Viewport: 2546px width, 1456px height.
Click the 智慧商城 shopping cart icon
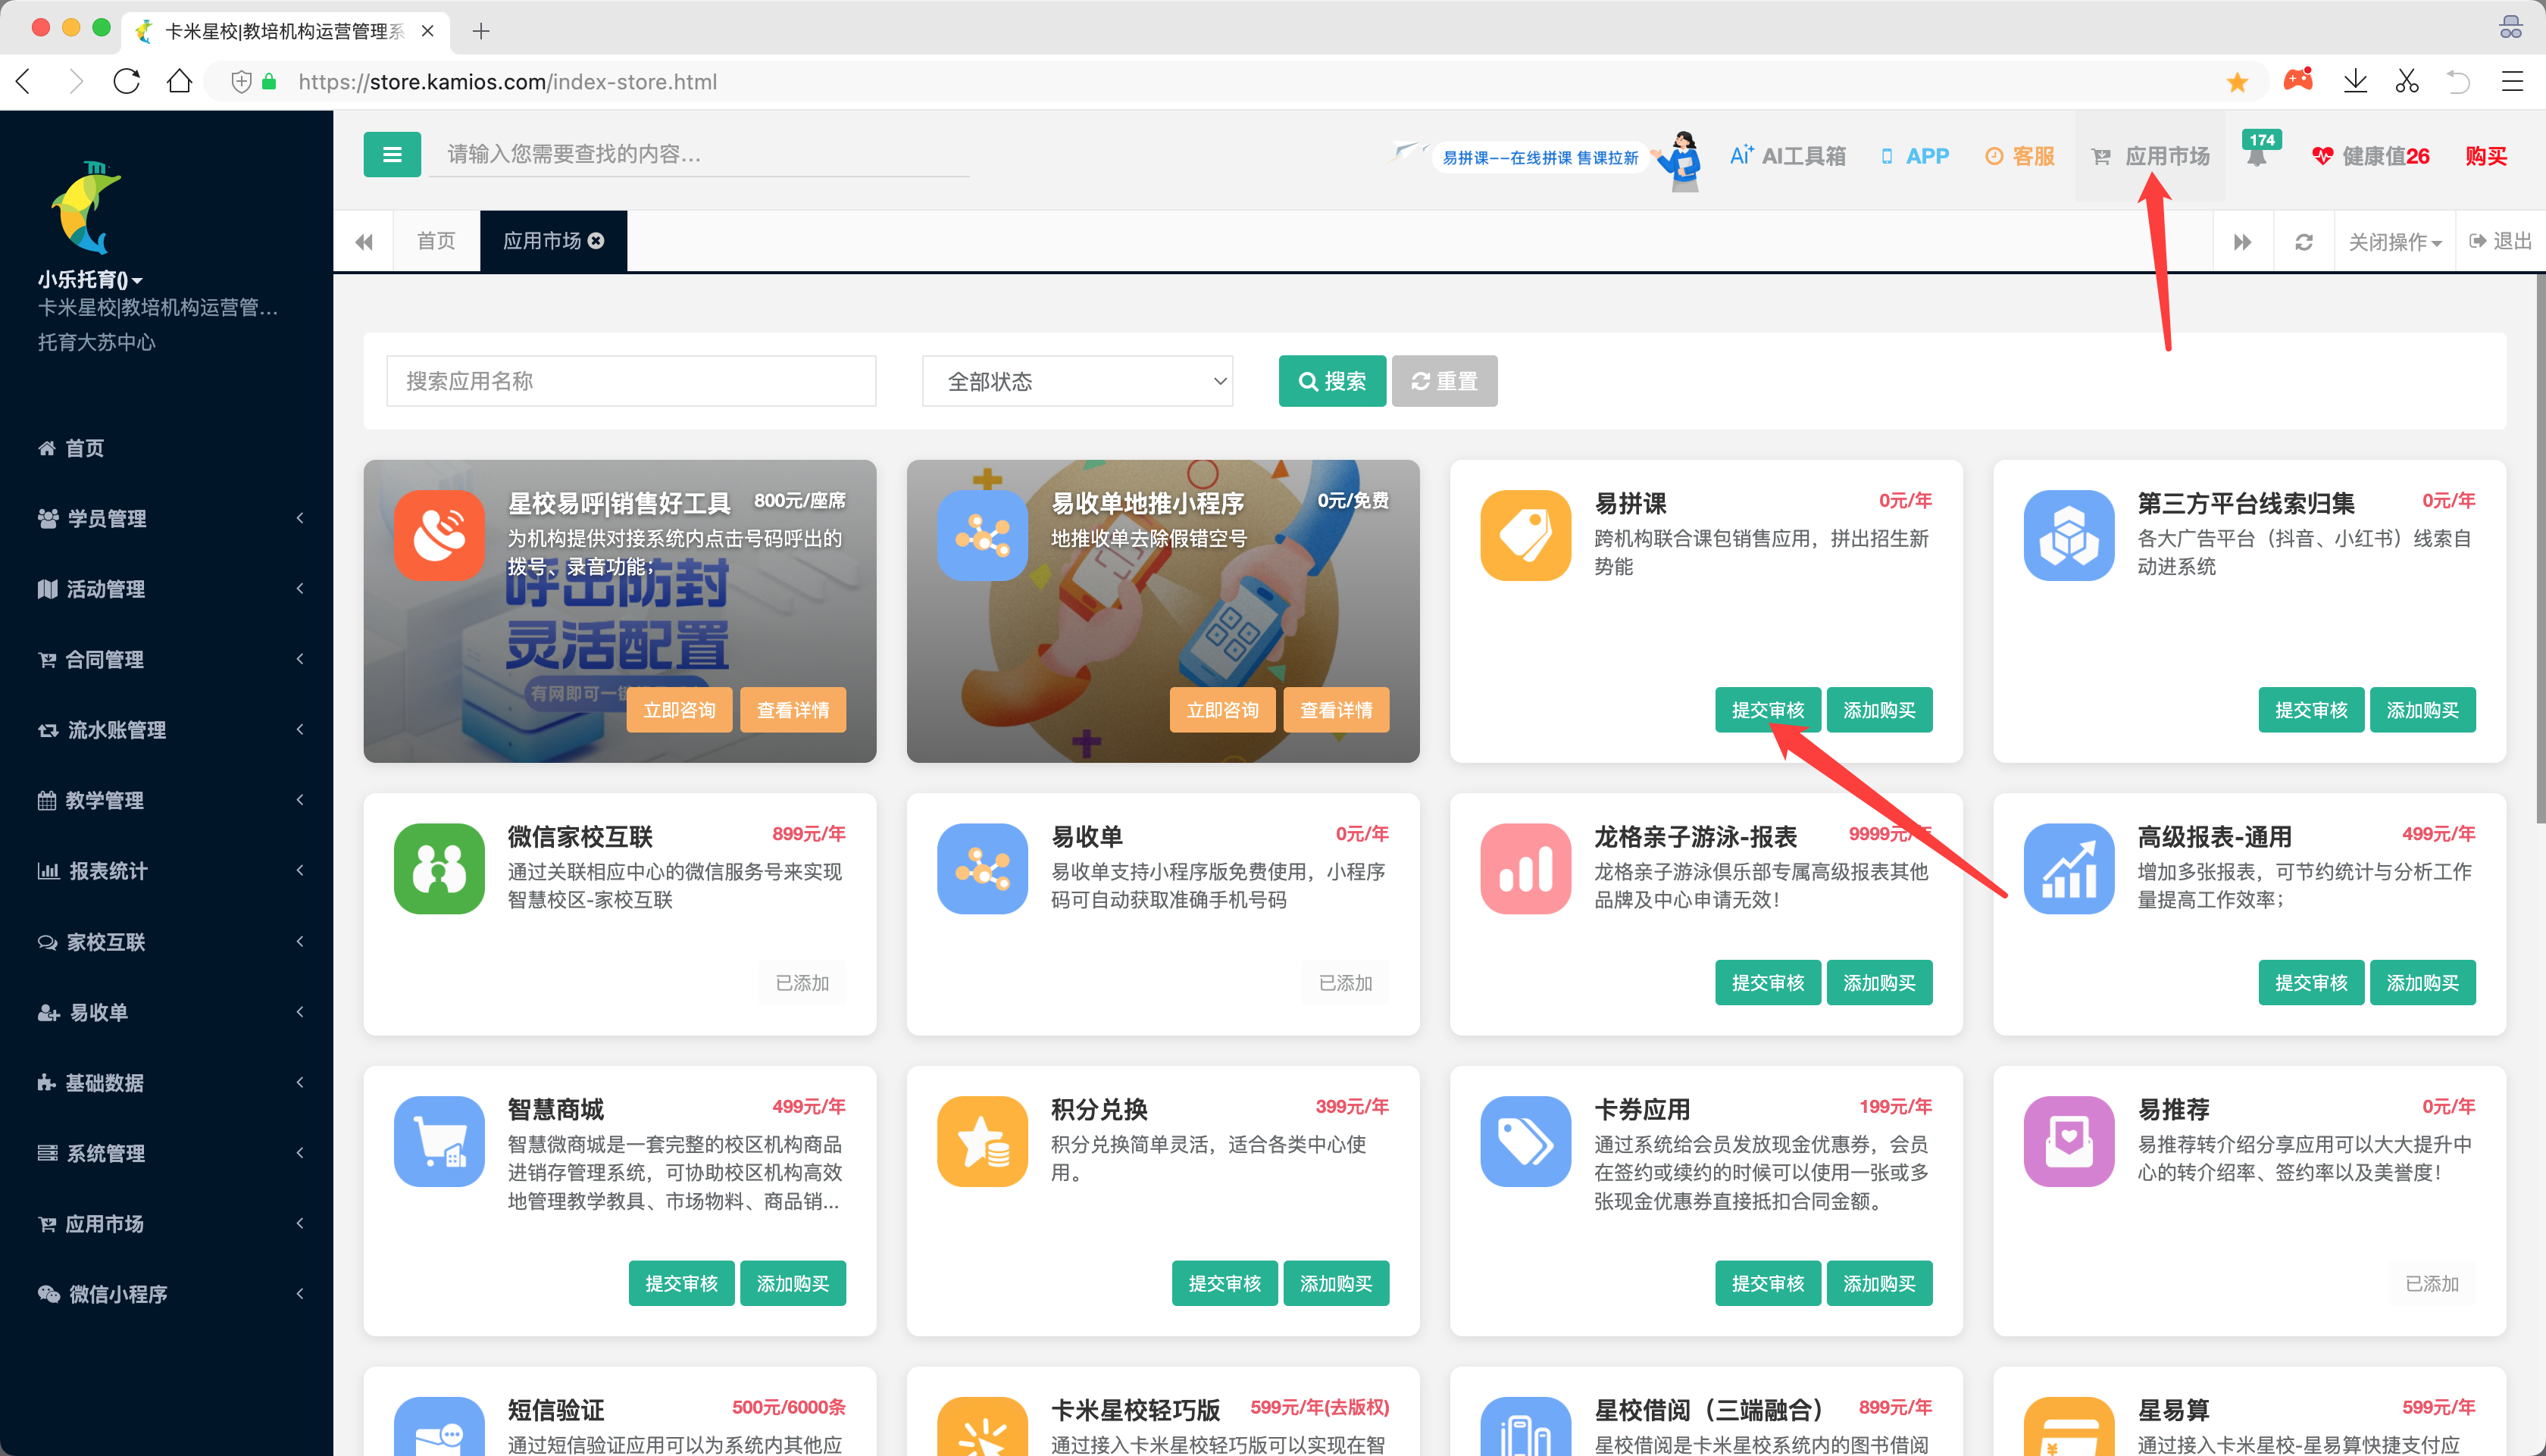coord(439,1141)
